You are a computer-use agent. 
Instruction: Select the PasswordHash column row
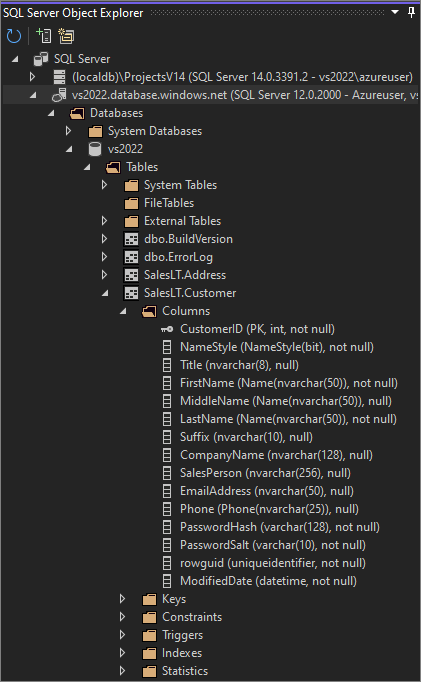pyautogui.click(x=280, y=527)
